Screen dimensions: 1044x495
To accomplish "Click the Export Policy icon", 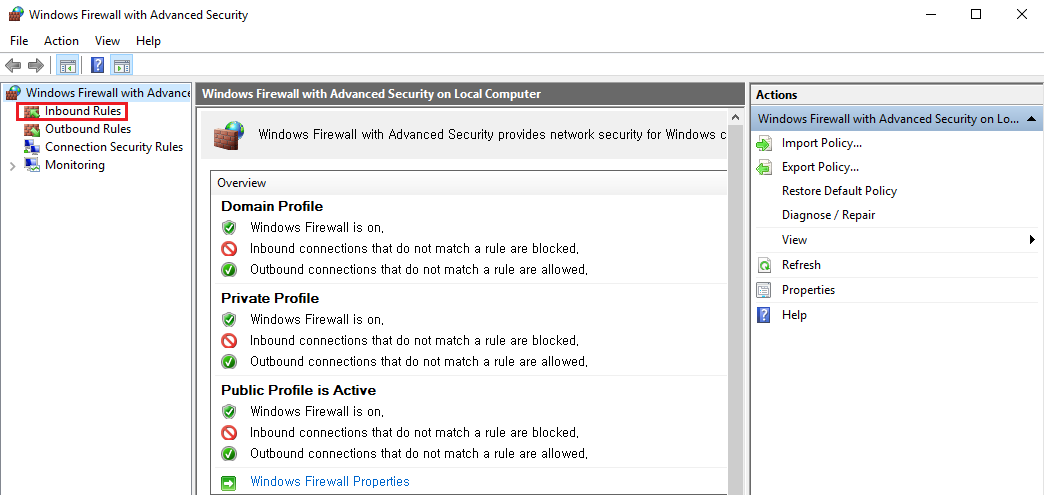I will [765, 167].
